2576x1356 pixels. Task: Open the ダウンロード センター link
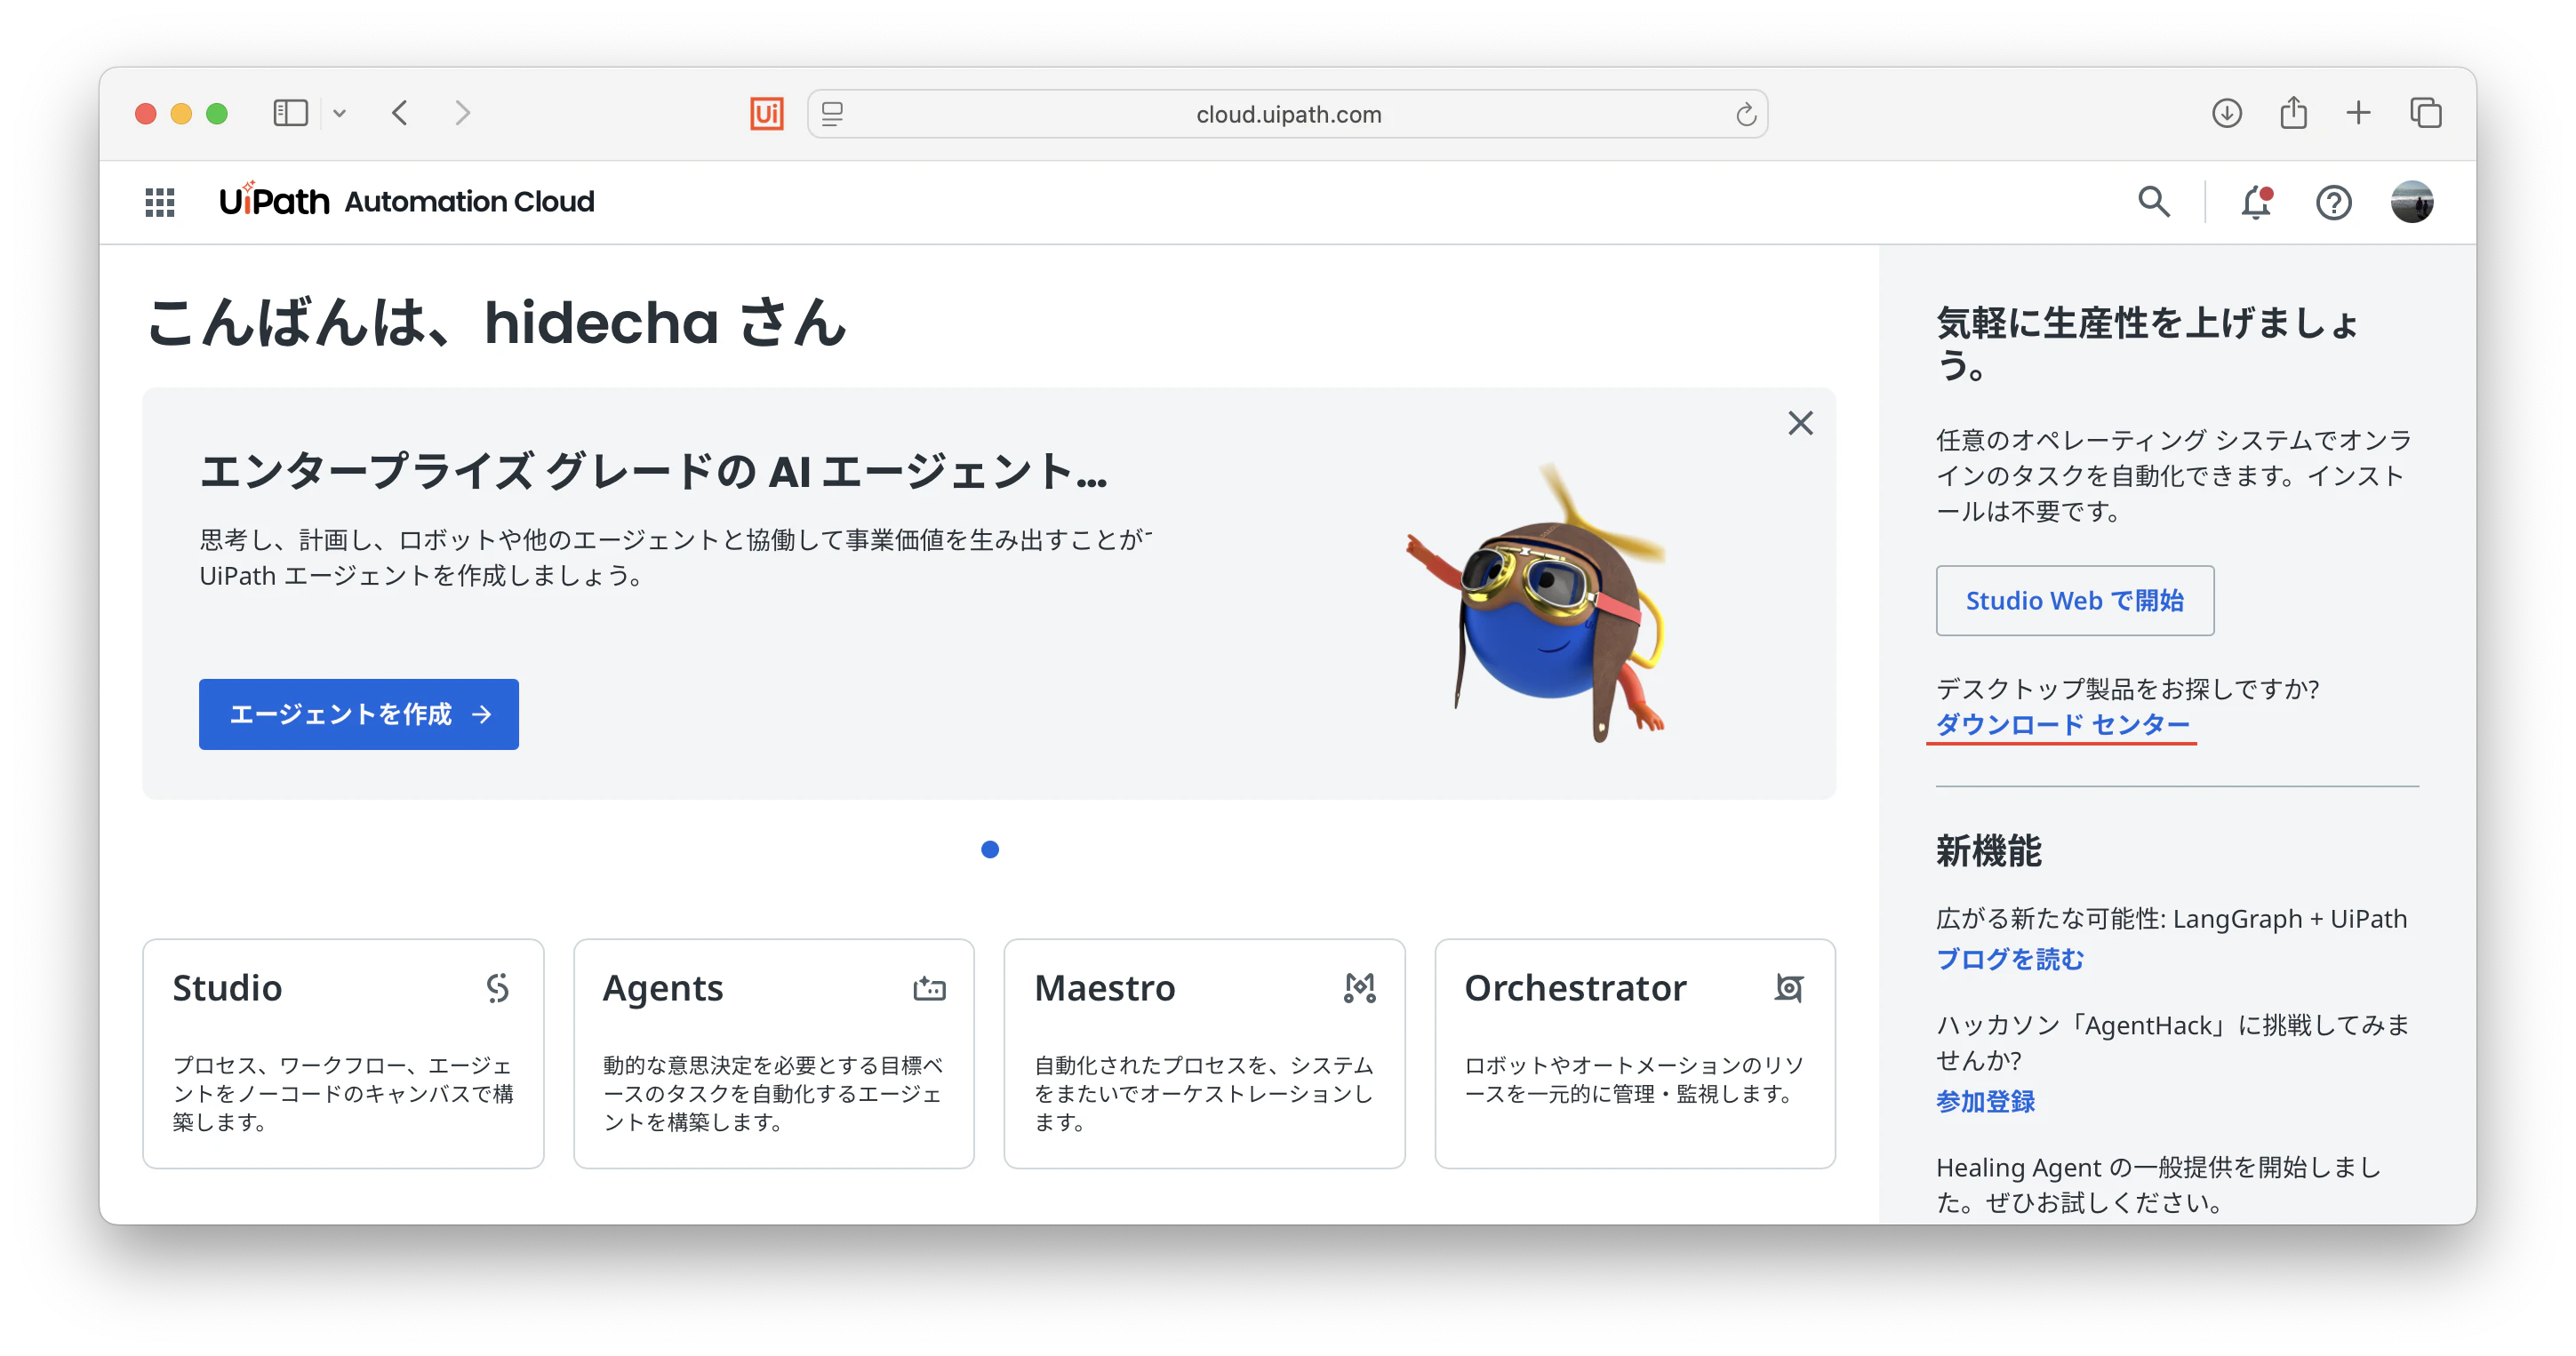pyautogui.click(x=2062, y=724)
